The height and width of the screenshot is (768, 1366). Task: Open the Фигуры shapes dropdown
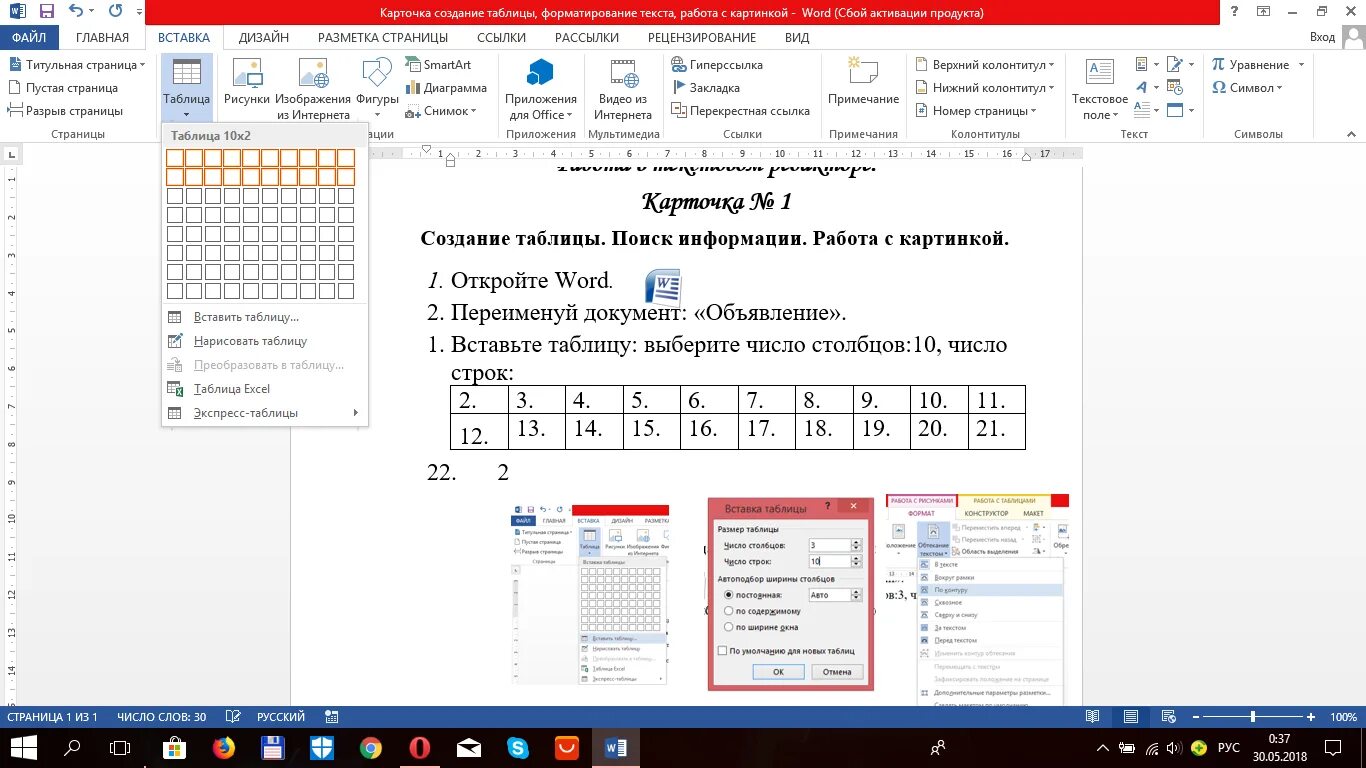[x=377, y=88]
